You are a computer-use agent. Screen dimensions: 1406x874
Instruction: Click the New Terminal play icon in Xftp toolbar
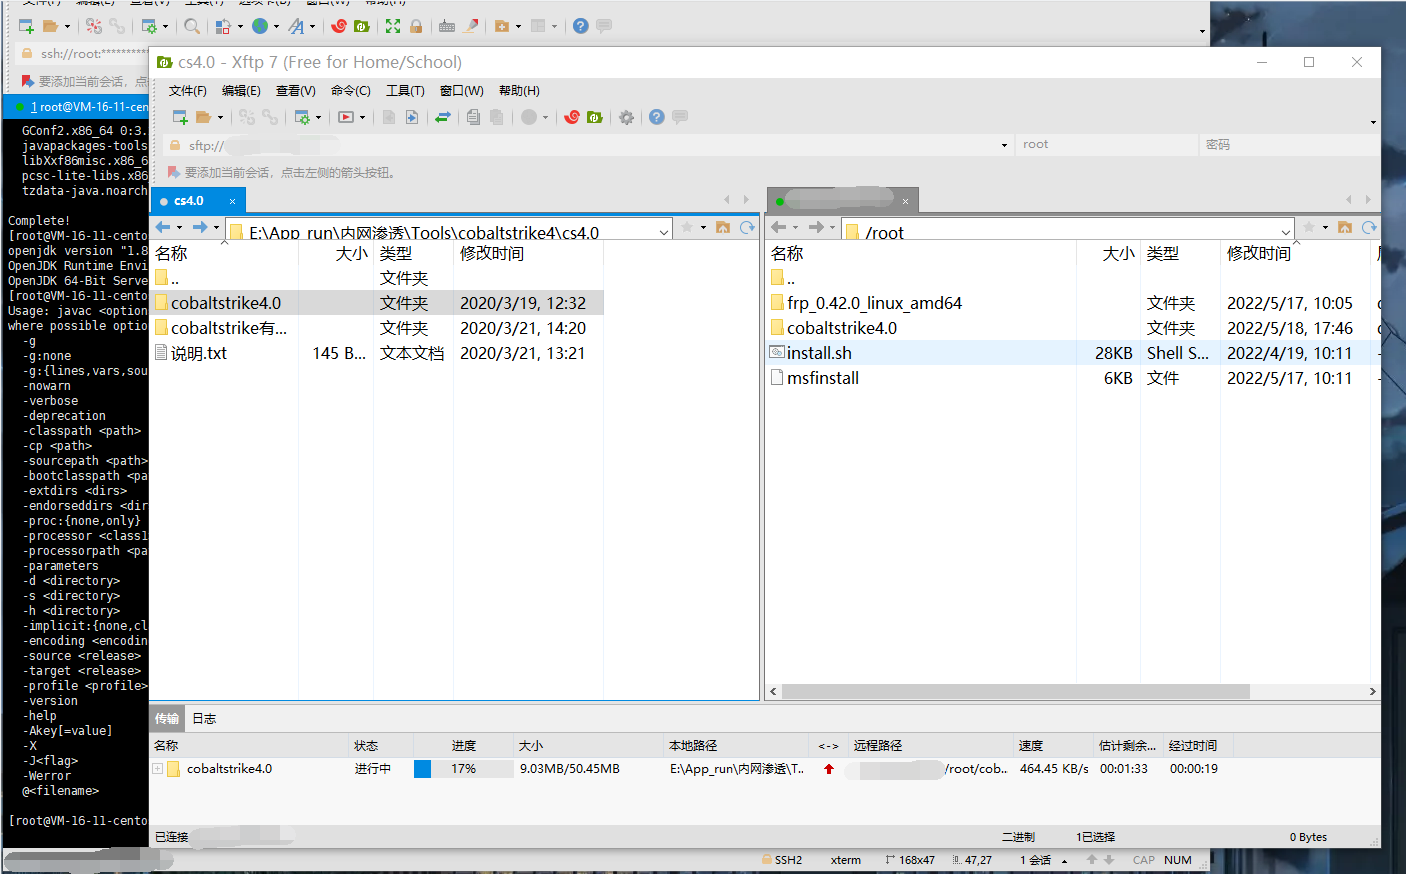click(x=346, y=117)
